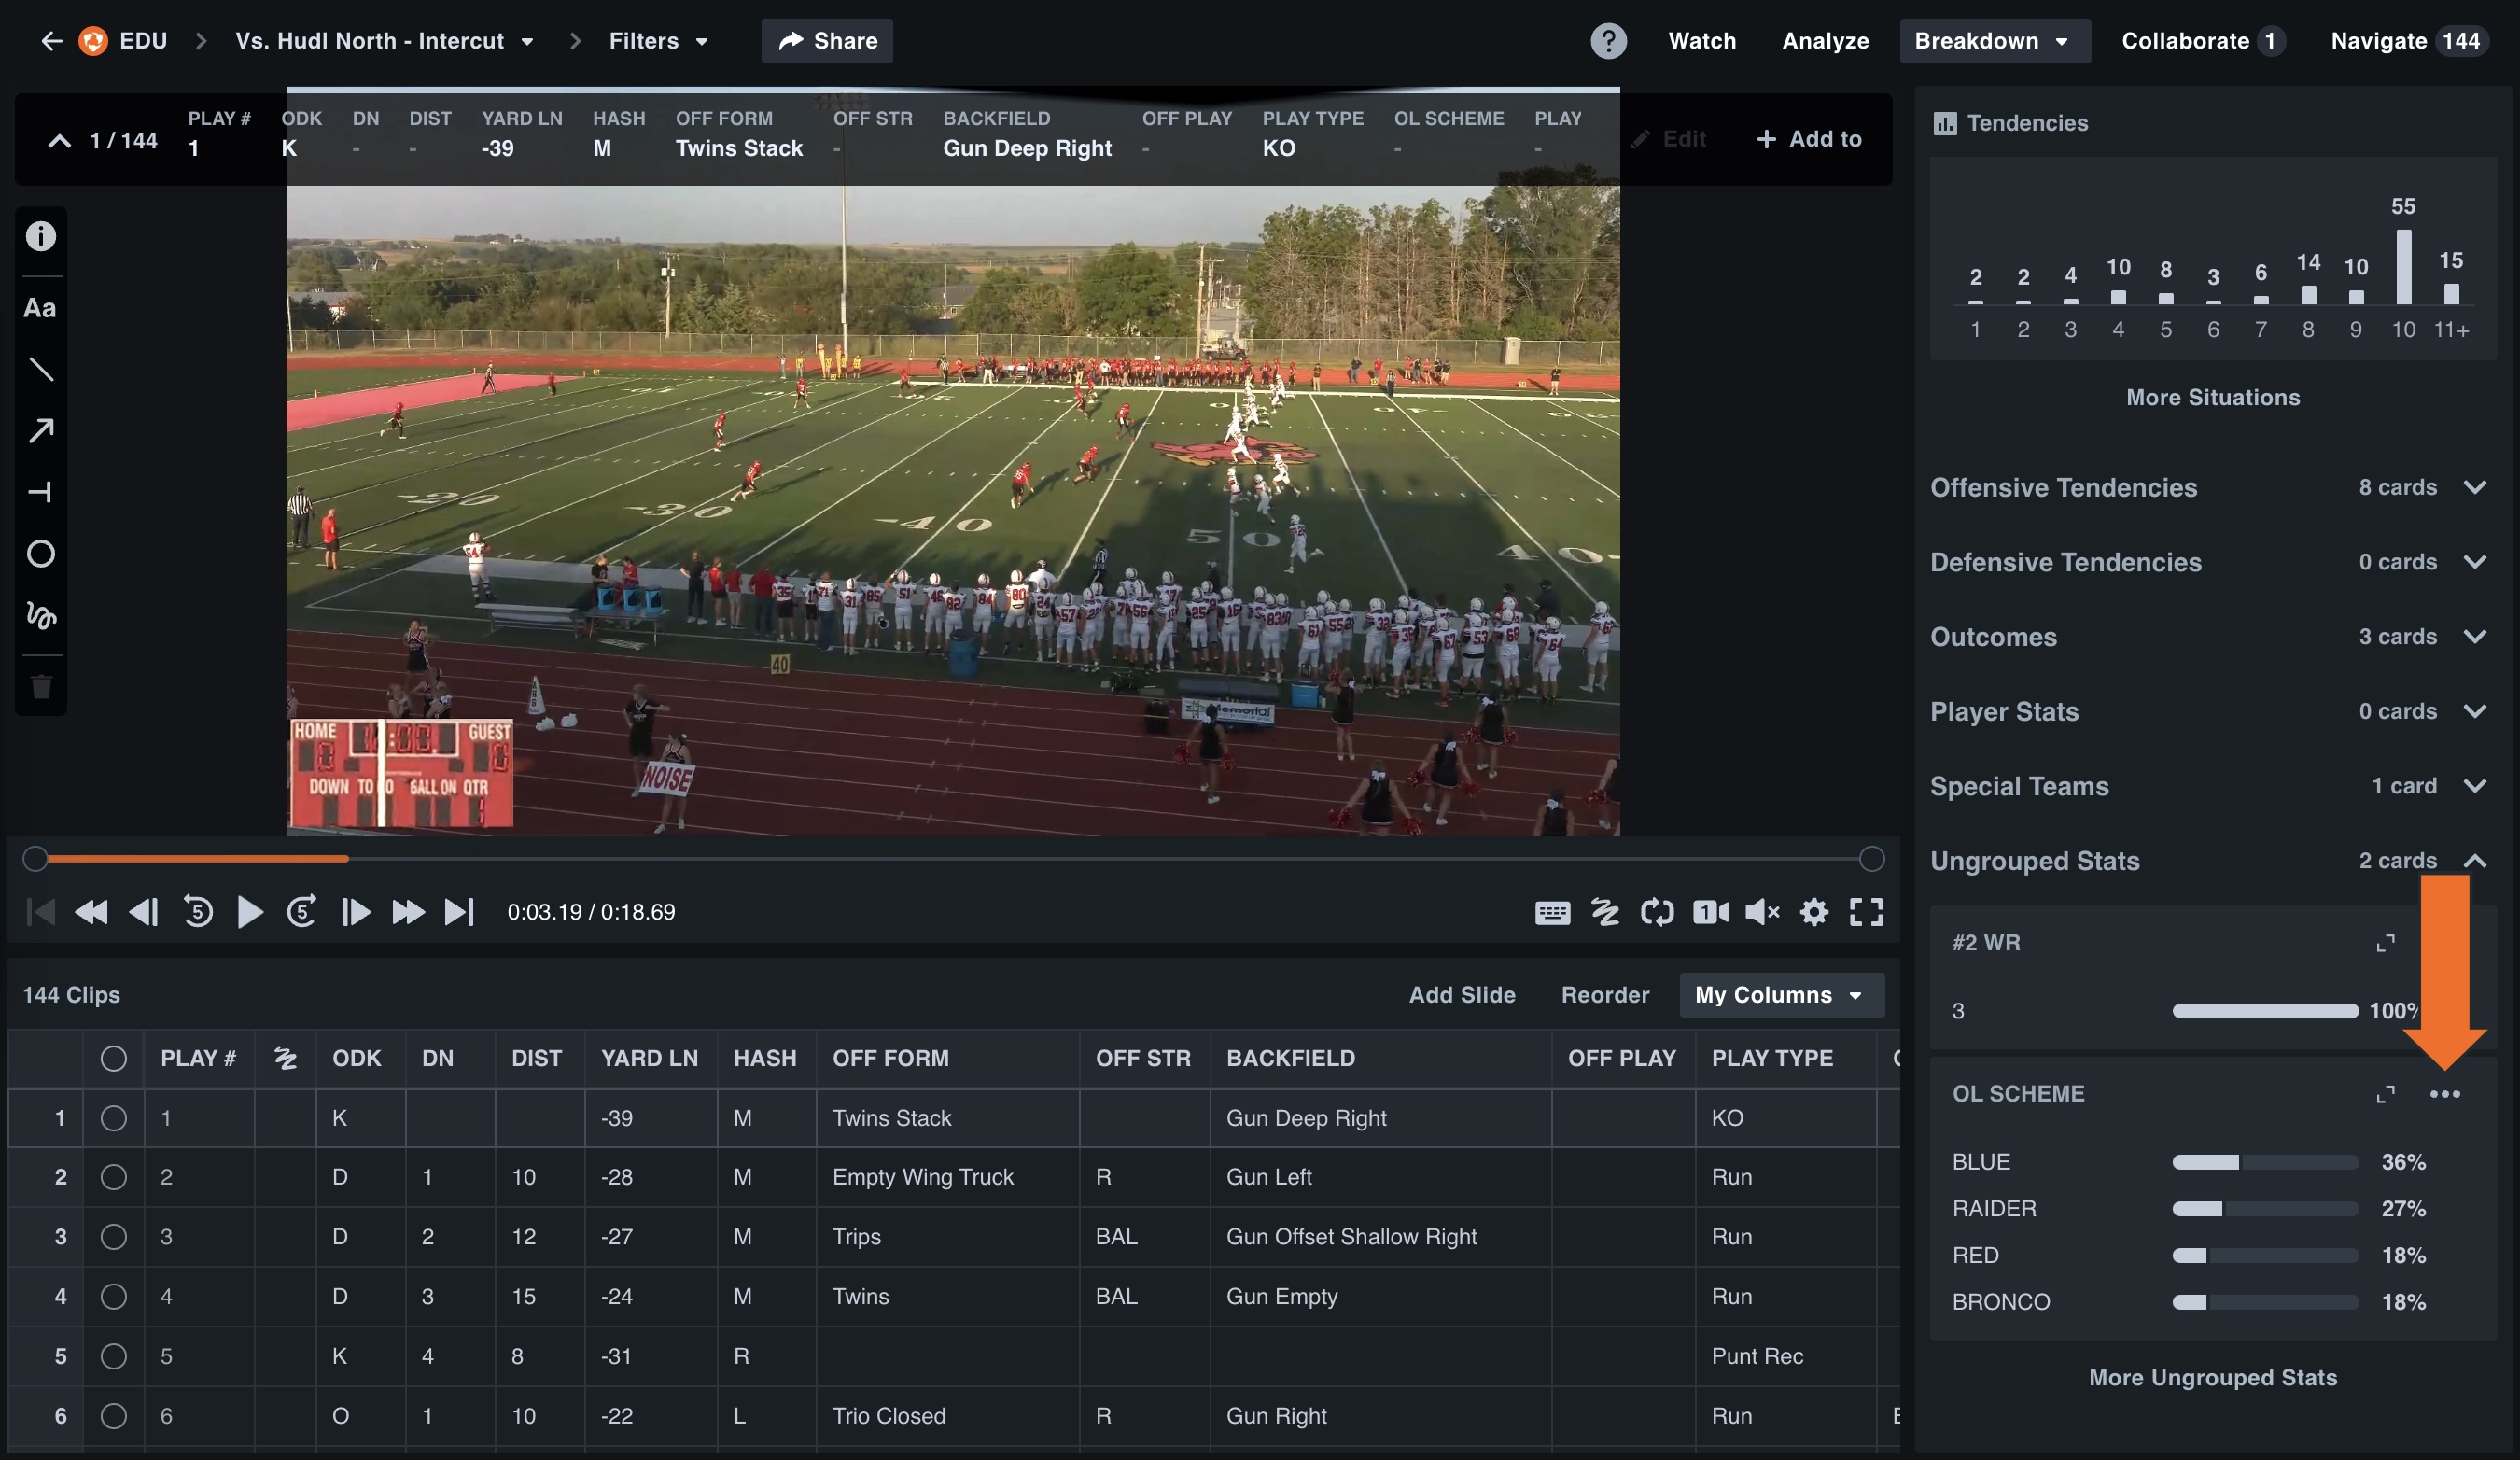The width and height of the screenshot is (2520, 1460).
Task: Select the text annotation tool
Action: (40, 308)
